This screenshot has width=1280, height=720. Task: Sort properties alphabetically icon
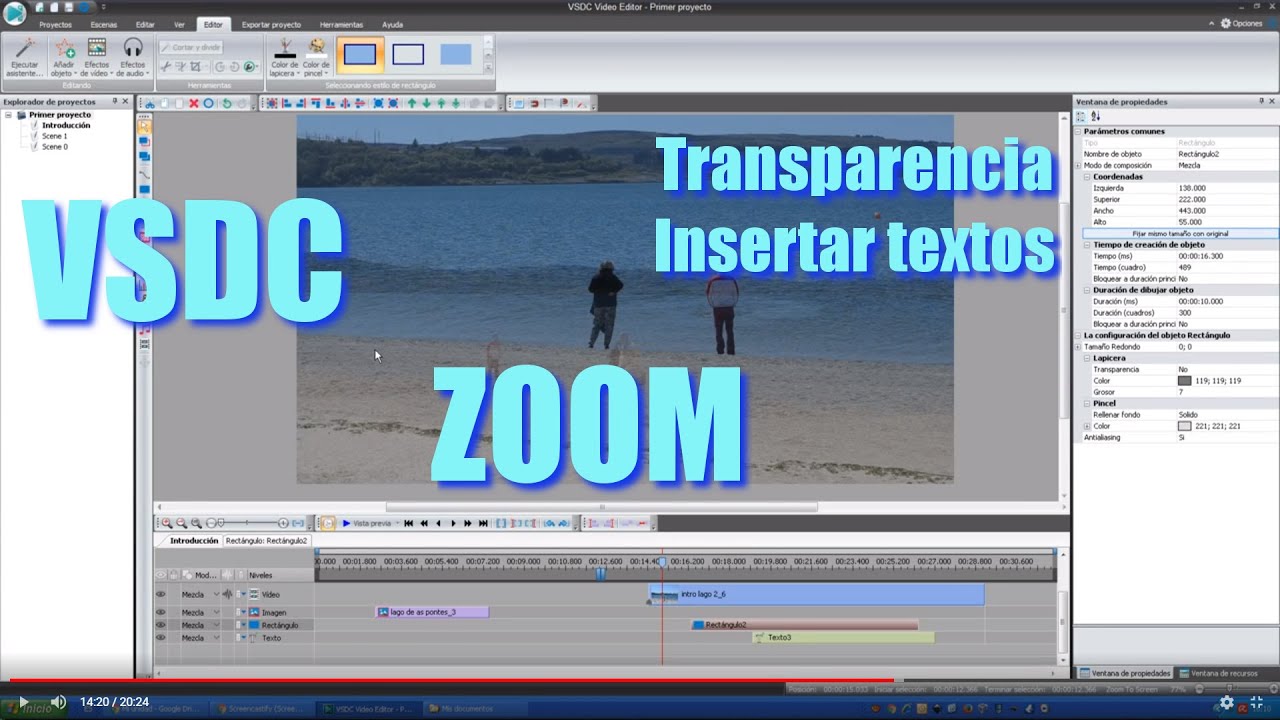click(1095, 117)
